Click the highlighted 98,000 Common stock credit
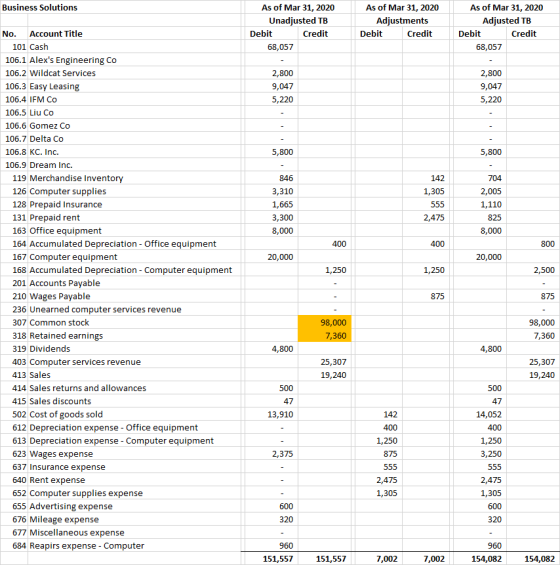 (x=324, y=322)
